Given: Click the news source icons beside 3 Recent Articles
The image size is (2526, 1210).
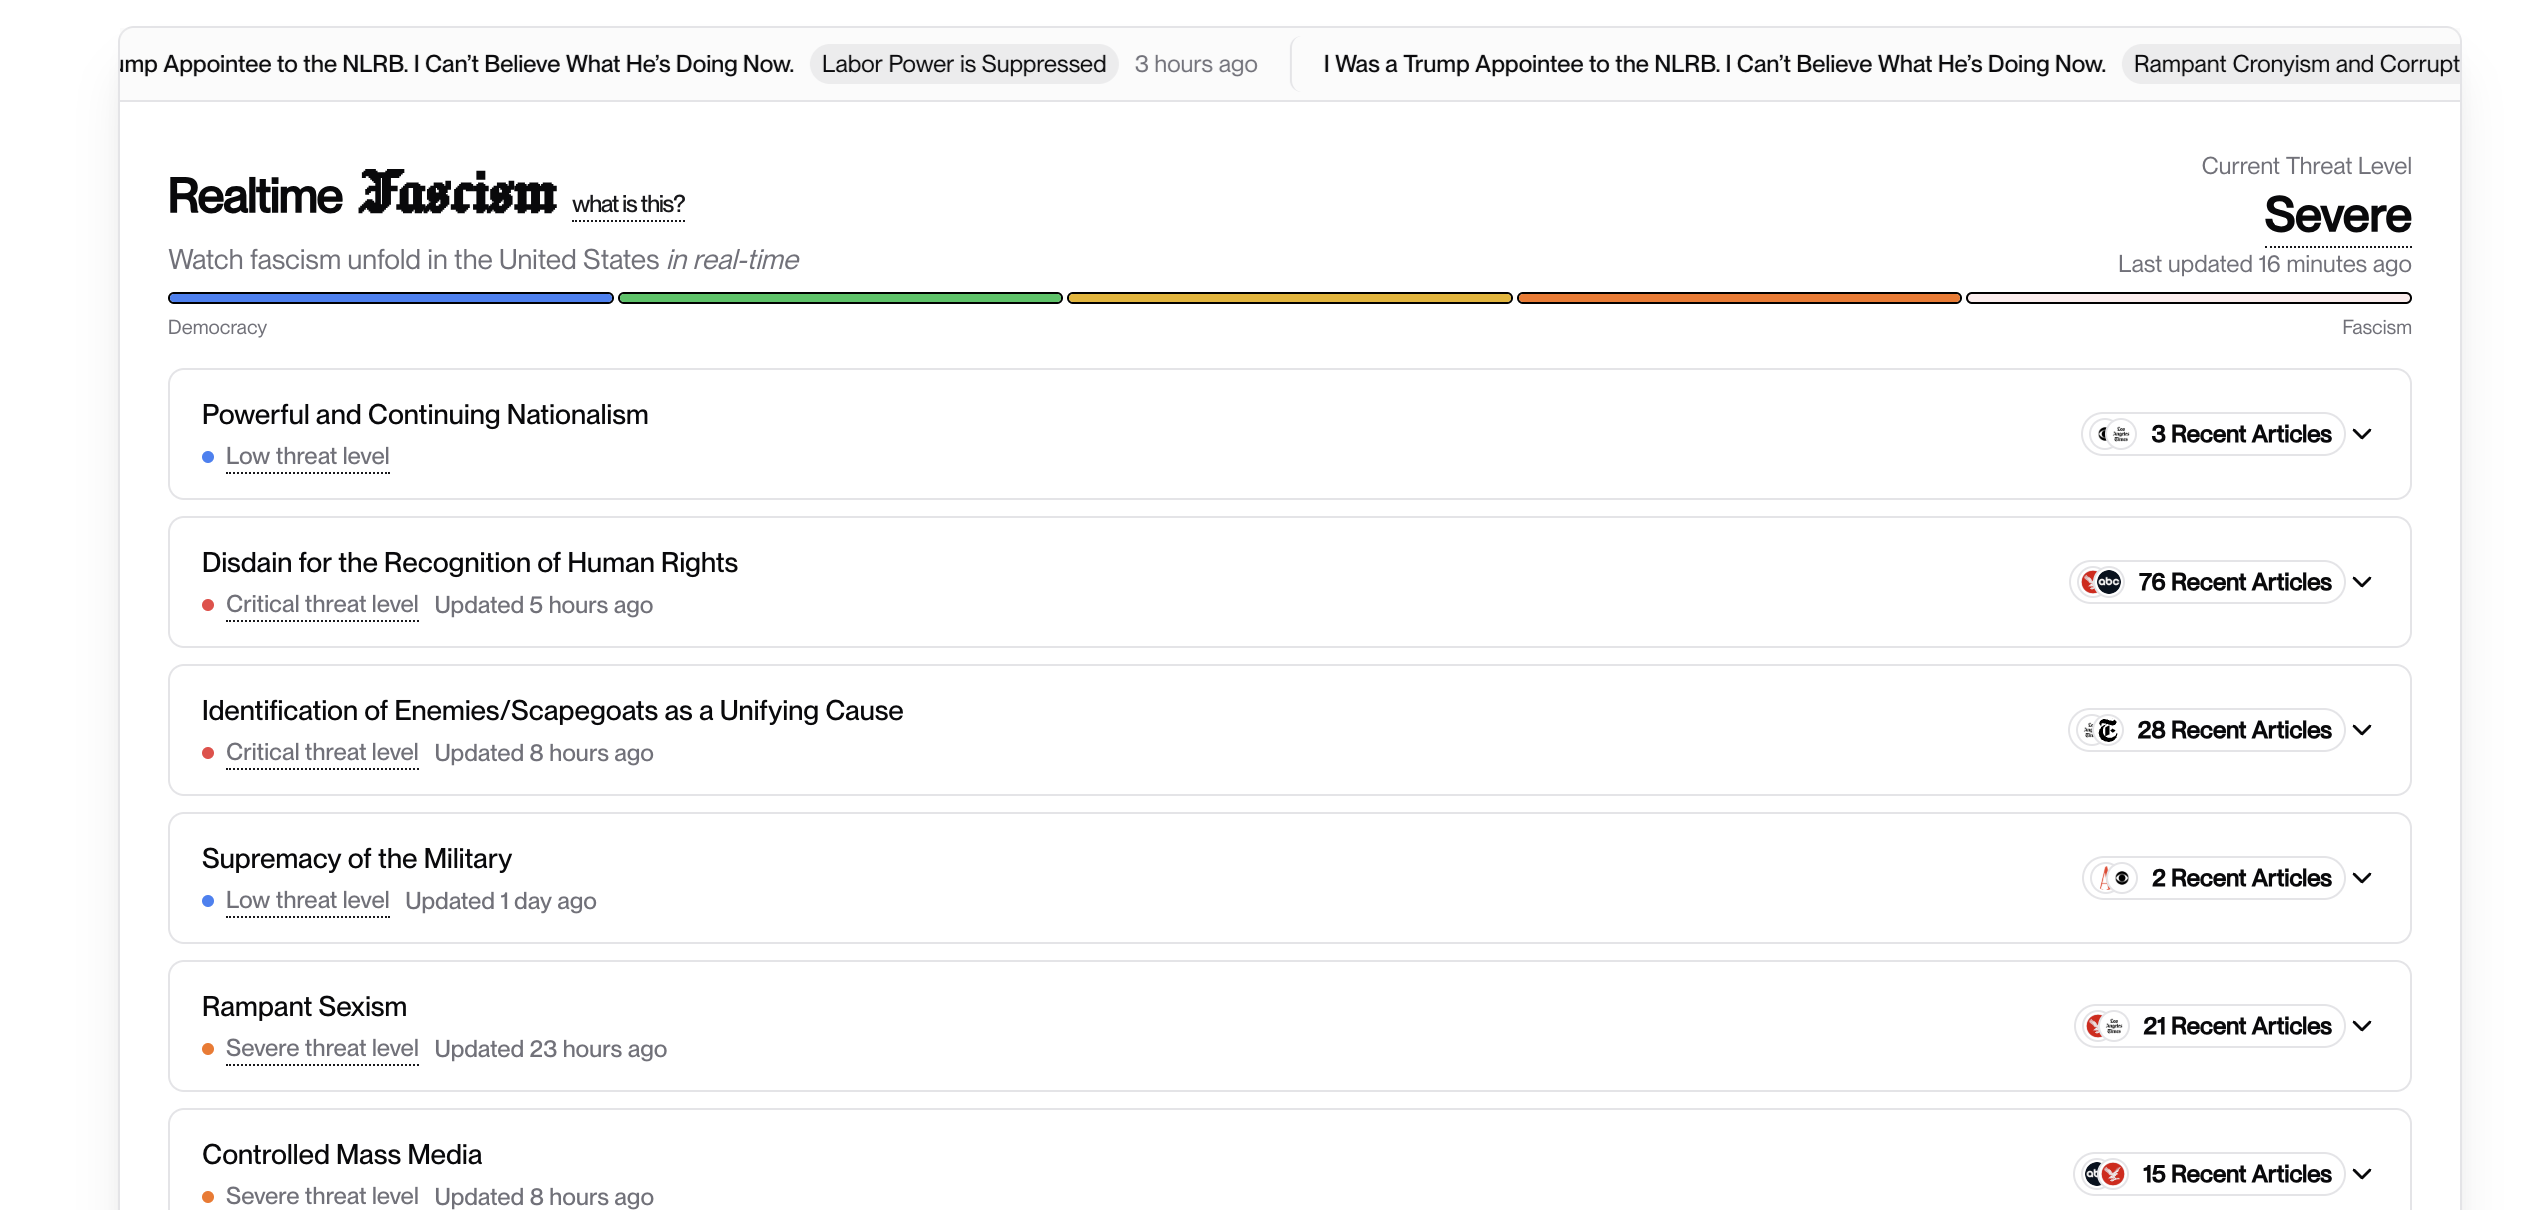Looking at the screenshot, I should point(2113,434).
